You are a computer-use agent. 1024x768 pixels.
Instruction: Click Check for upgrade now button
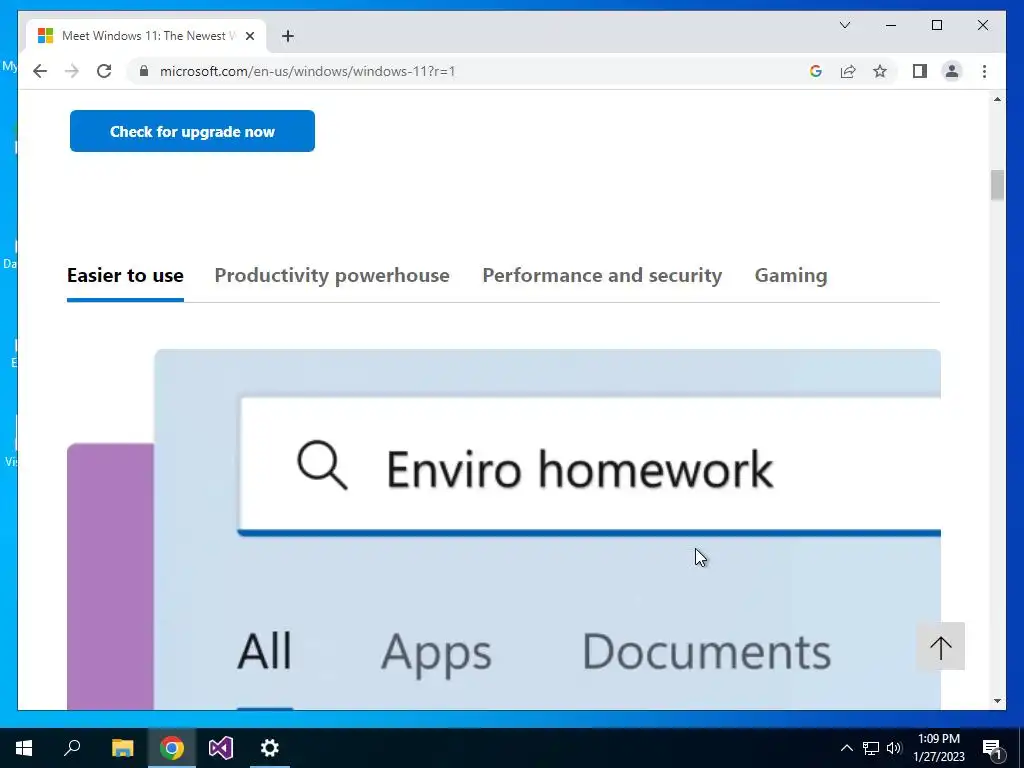click(192, 131)
